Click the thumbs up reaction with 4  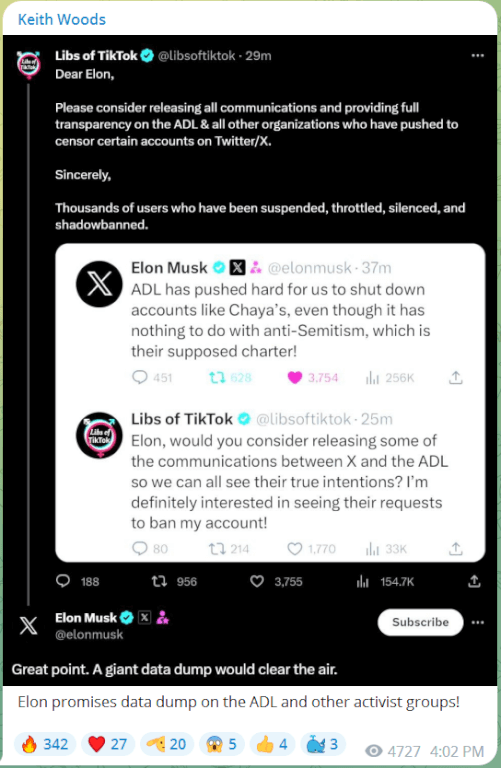coord(272,744)
